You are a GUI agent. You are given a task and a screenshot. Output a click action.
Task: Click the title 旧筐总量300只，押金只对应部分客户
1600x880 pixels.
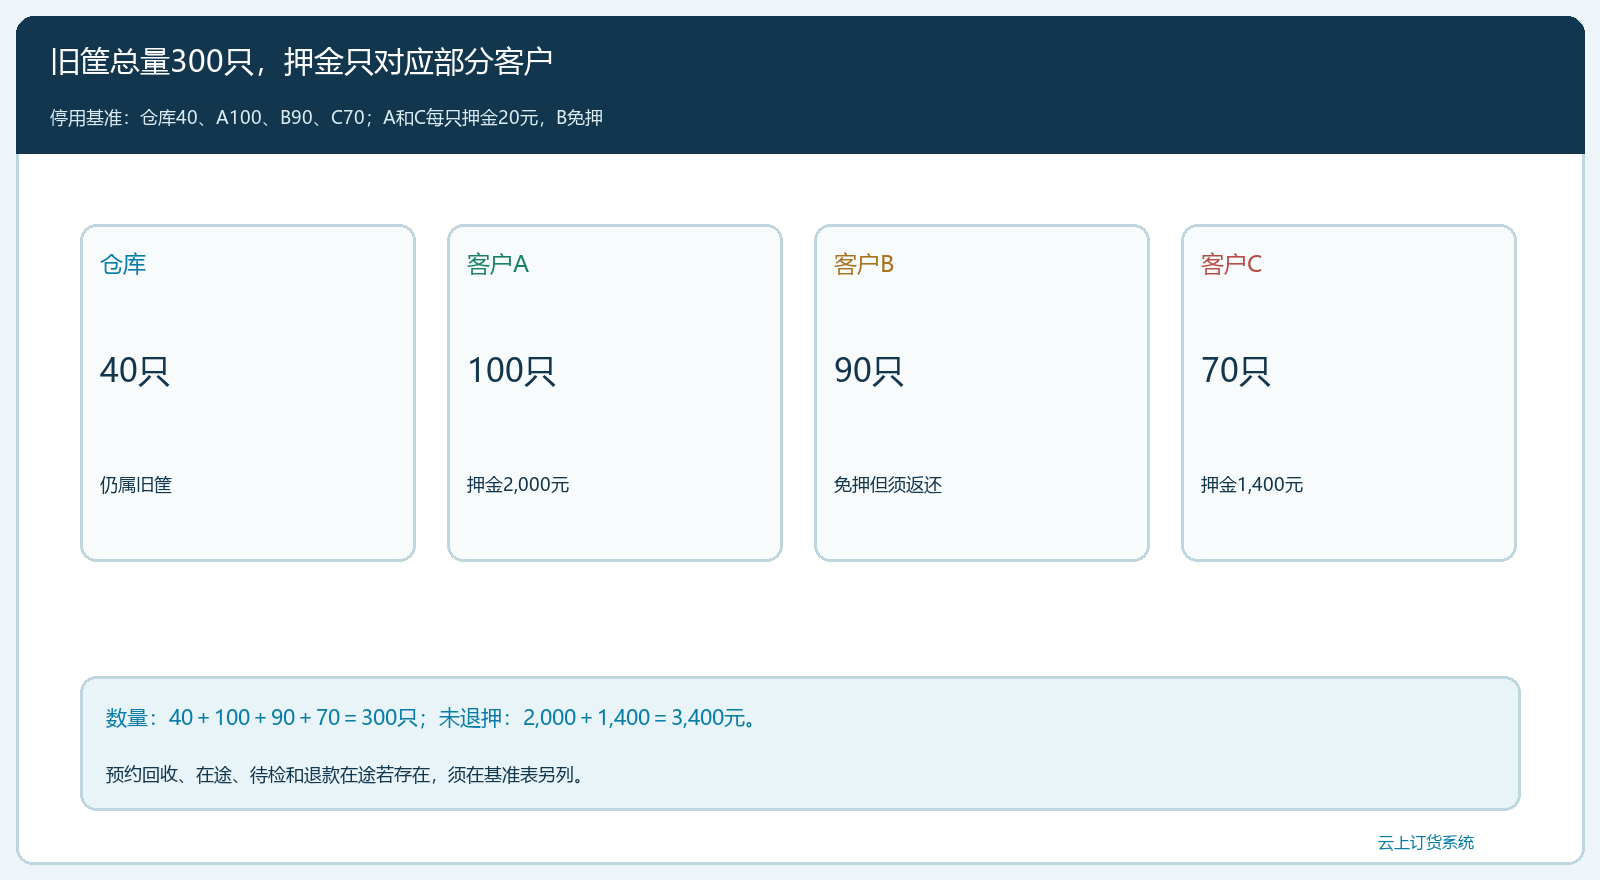point(301,62)
